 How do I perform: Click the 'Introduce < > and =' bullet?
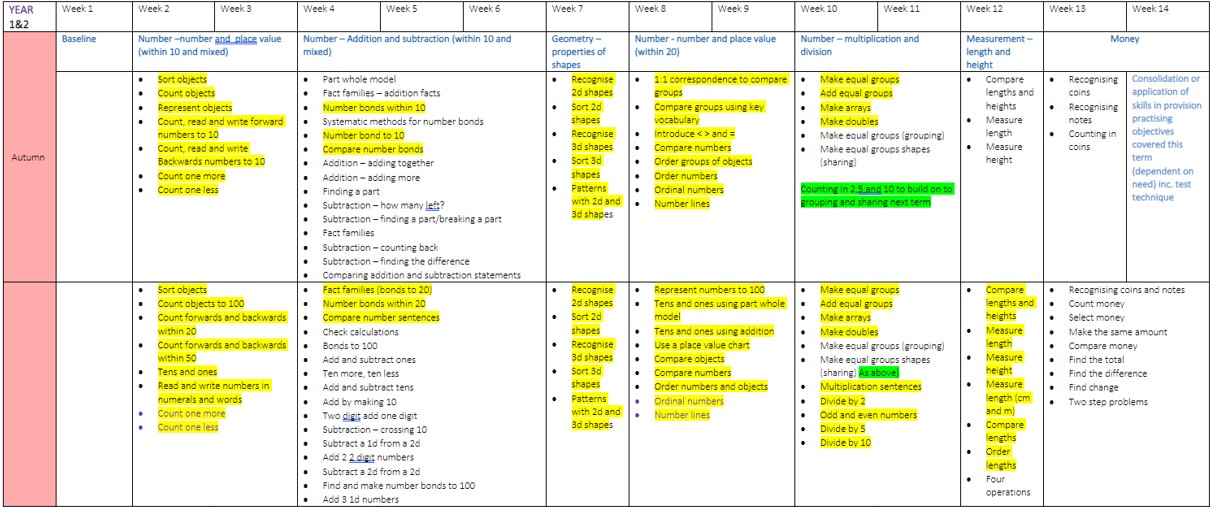pyautogui.click(x=695, y=133)
